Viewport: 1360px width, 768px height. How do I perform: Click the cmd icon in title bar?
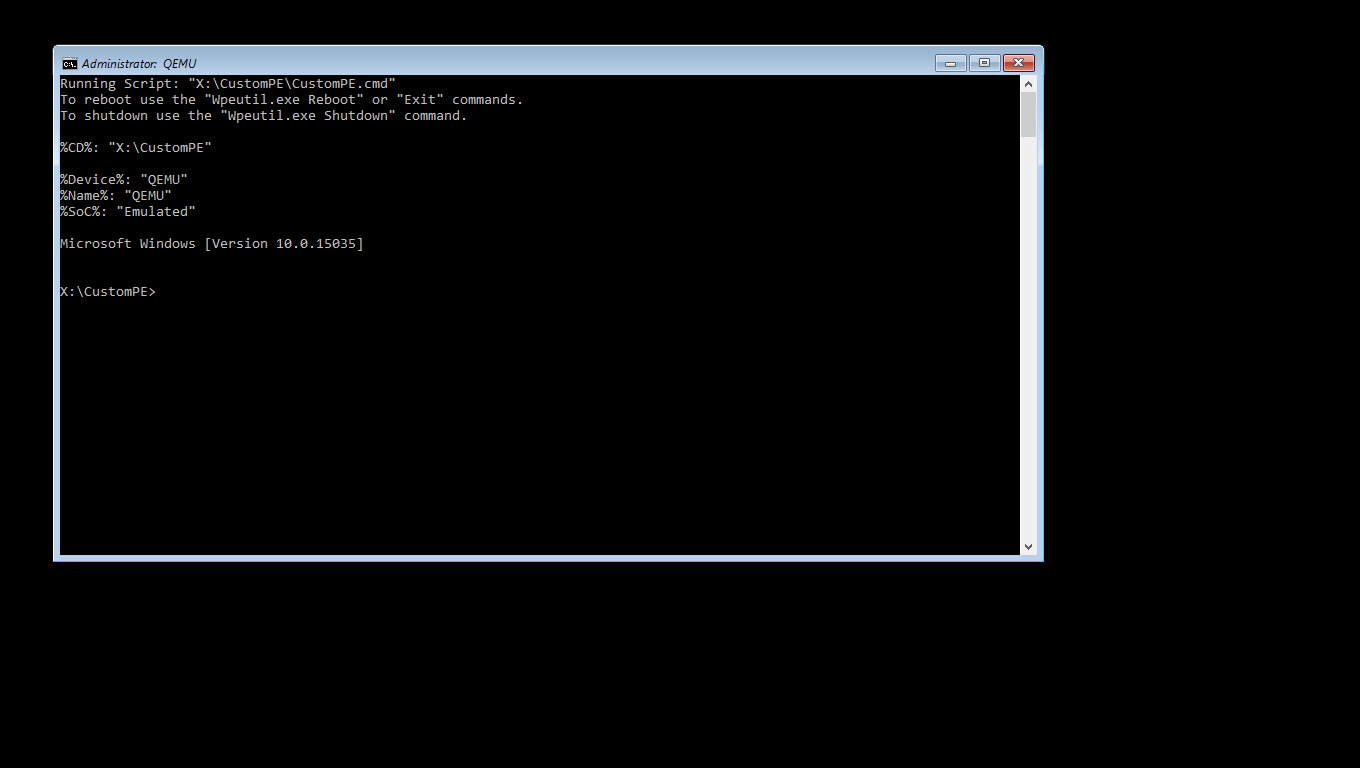[69, 63]
